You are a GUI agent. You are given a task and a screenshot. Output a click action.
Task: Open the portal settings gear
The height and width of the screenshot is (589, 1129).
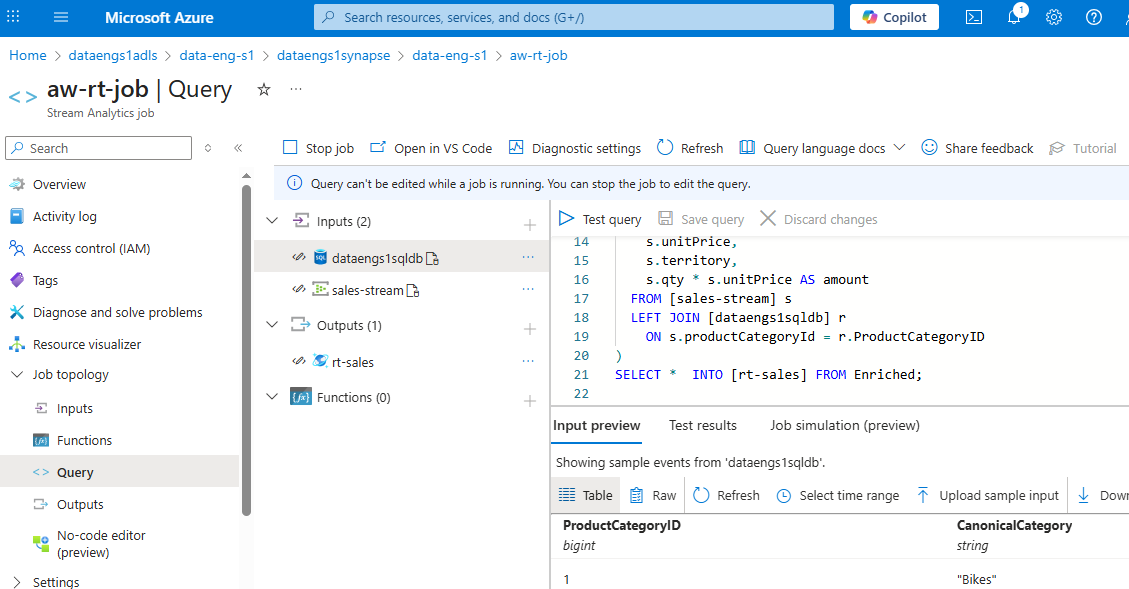tap(1054, 17)
